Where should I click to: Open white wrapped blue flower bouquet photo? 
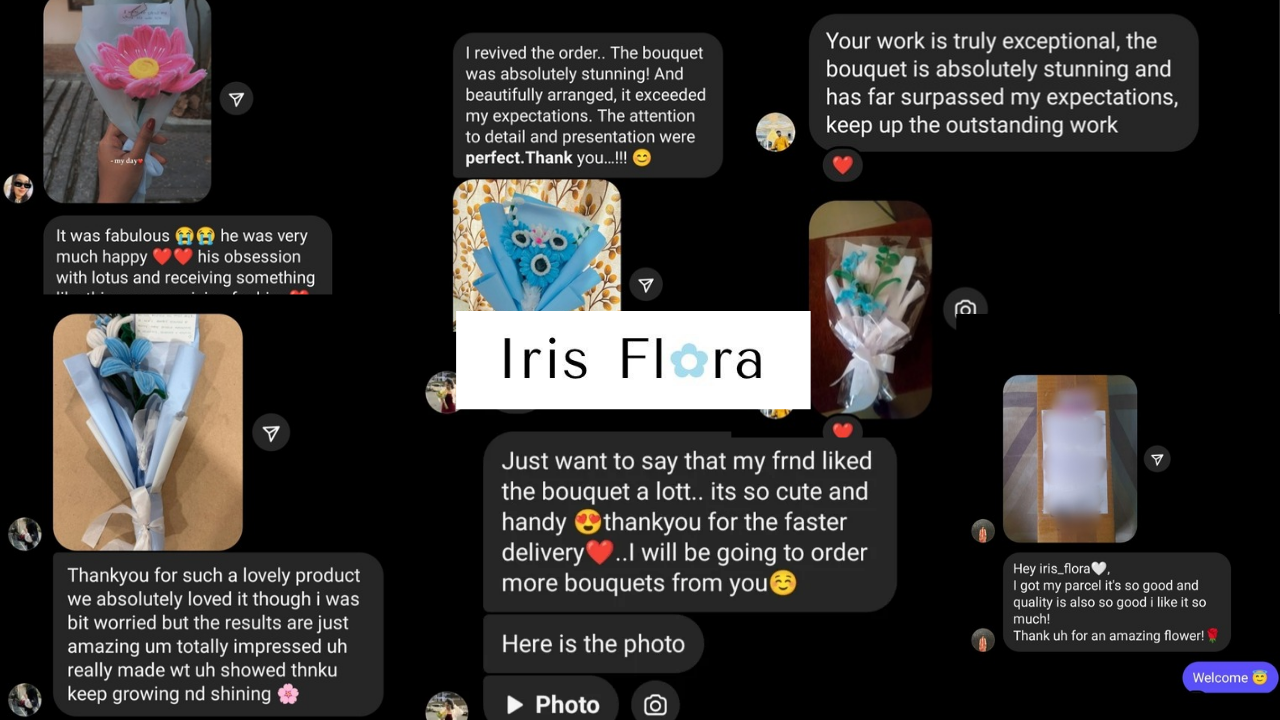click(870, 309)
